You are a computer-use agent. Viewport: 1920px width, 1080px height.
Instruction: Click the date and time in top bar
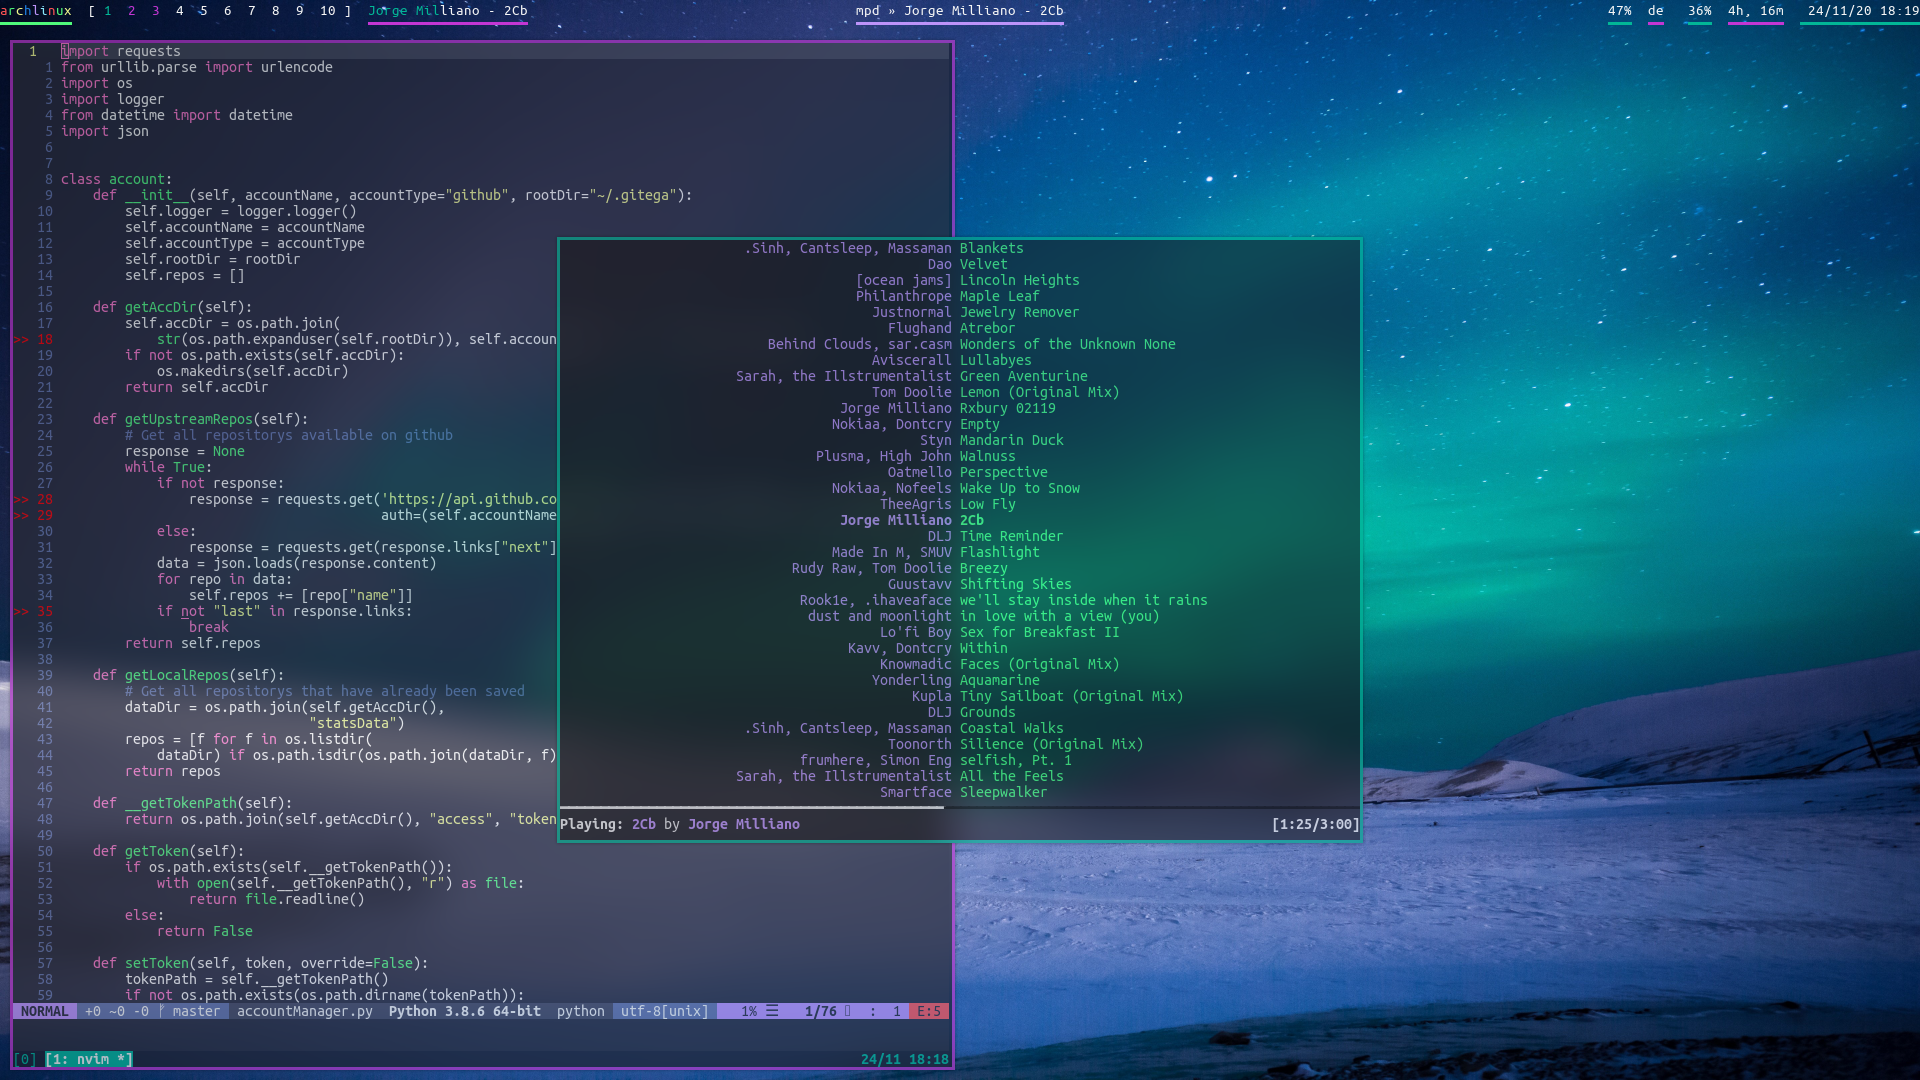(x=1862, y=11)
